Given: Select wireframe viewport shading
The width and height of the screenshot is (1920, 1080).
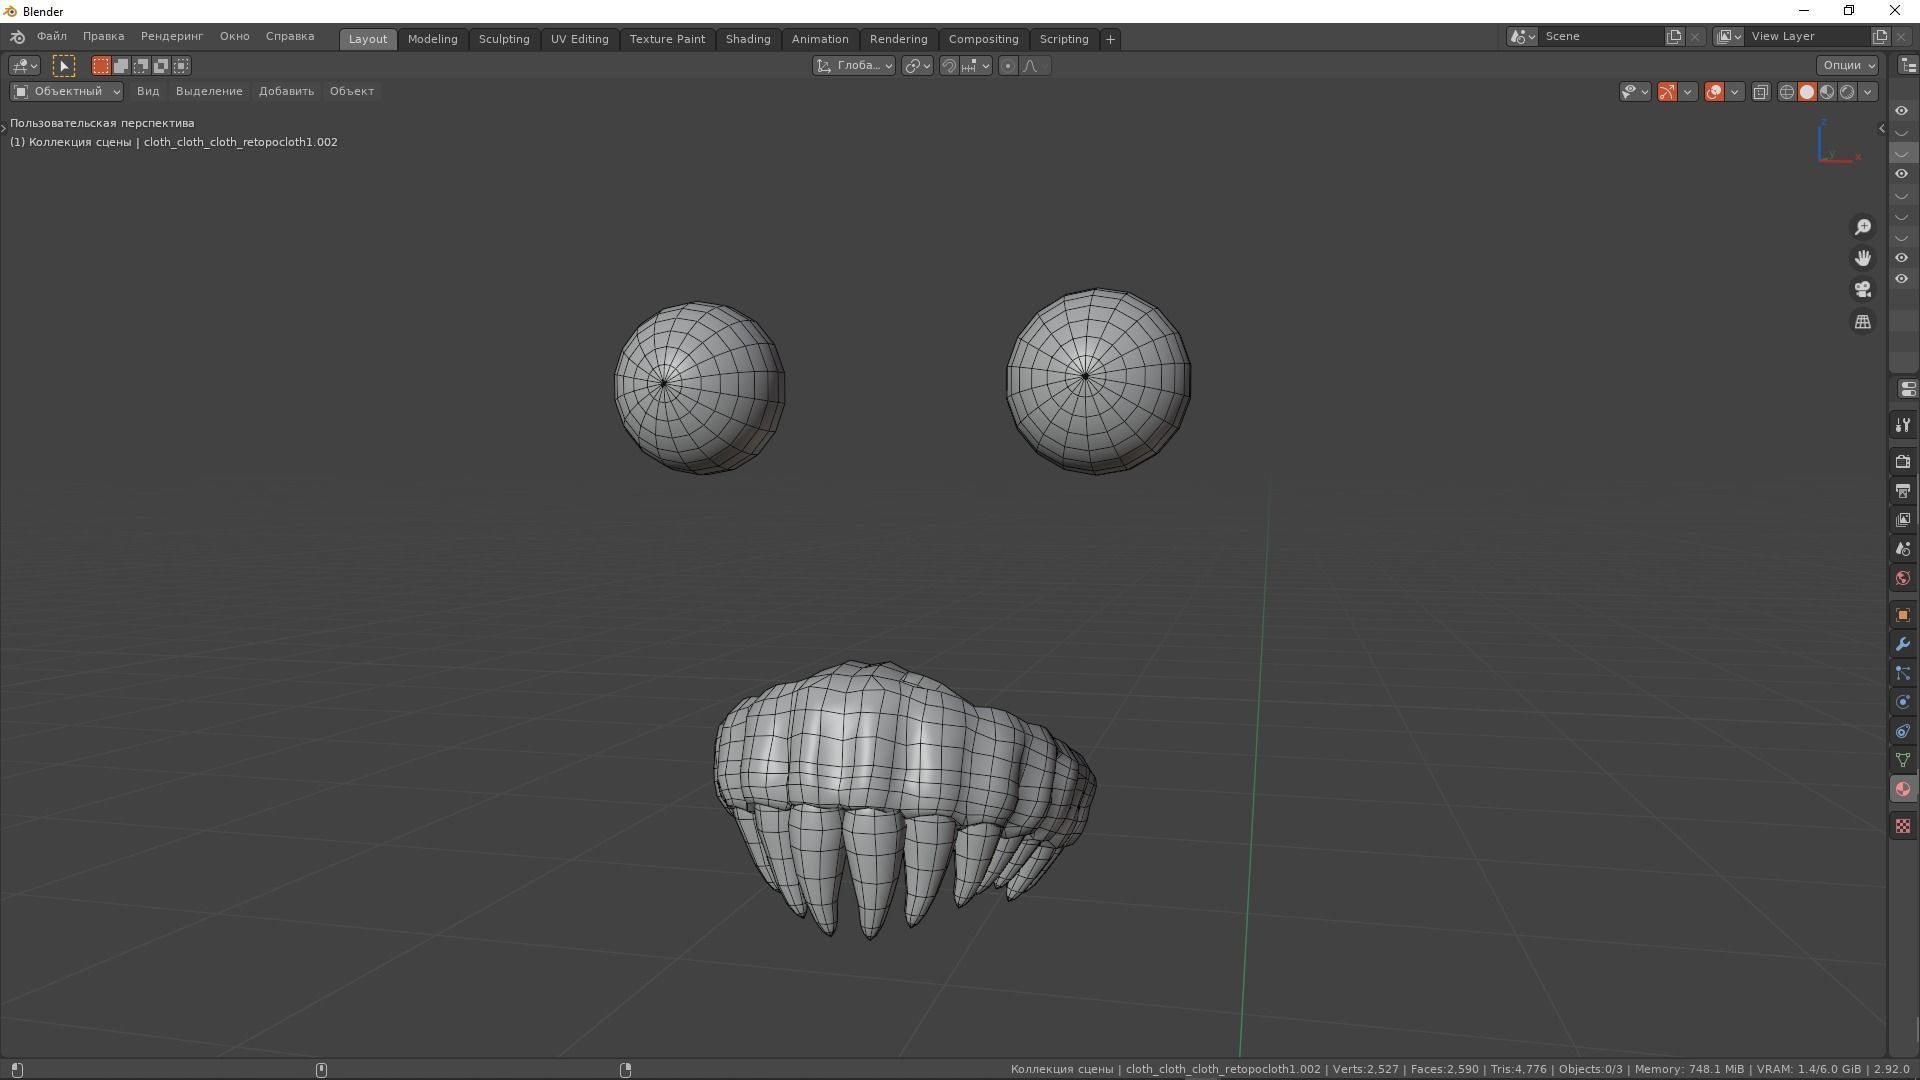Looking at the screenshot, I should 1786,92.
